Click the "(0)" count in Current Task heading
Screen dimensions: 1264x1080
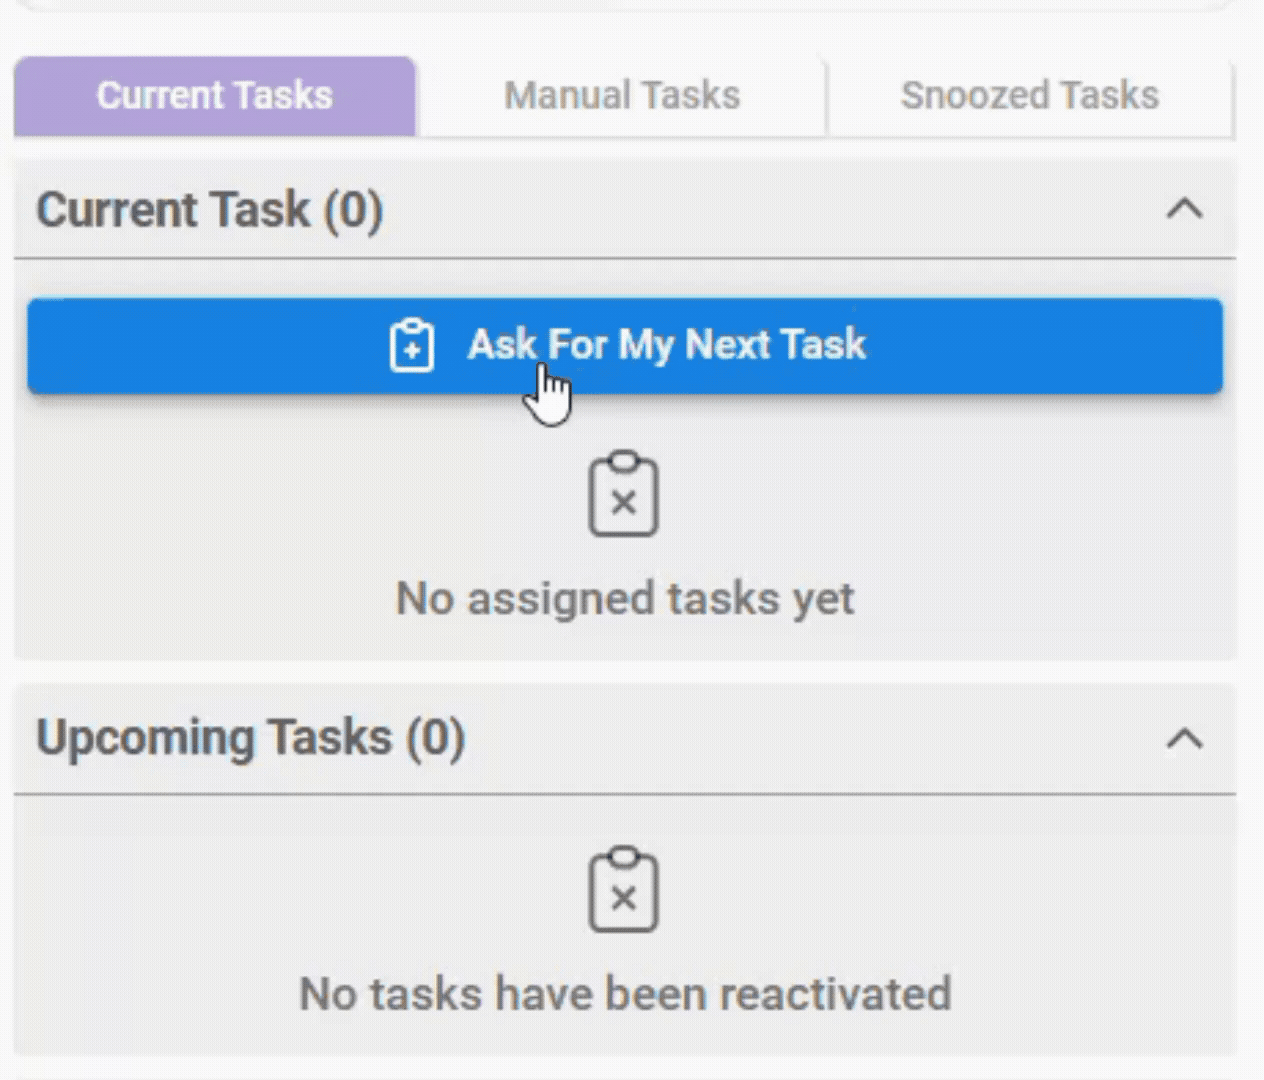tap(353, 210)
